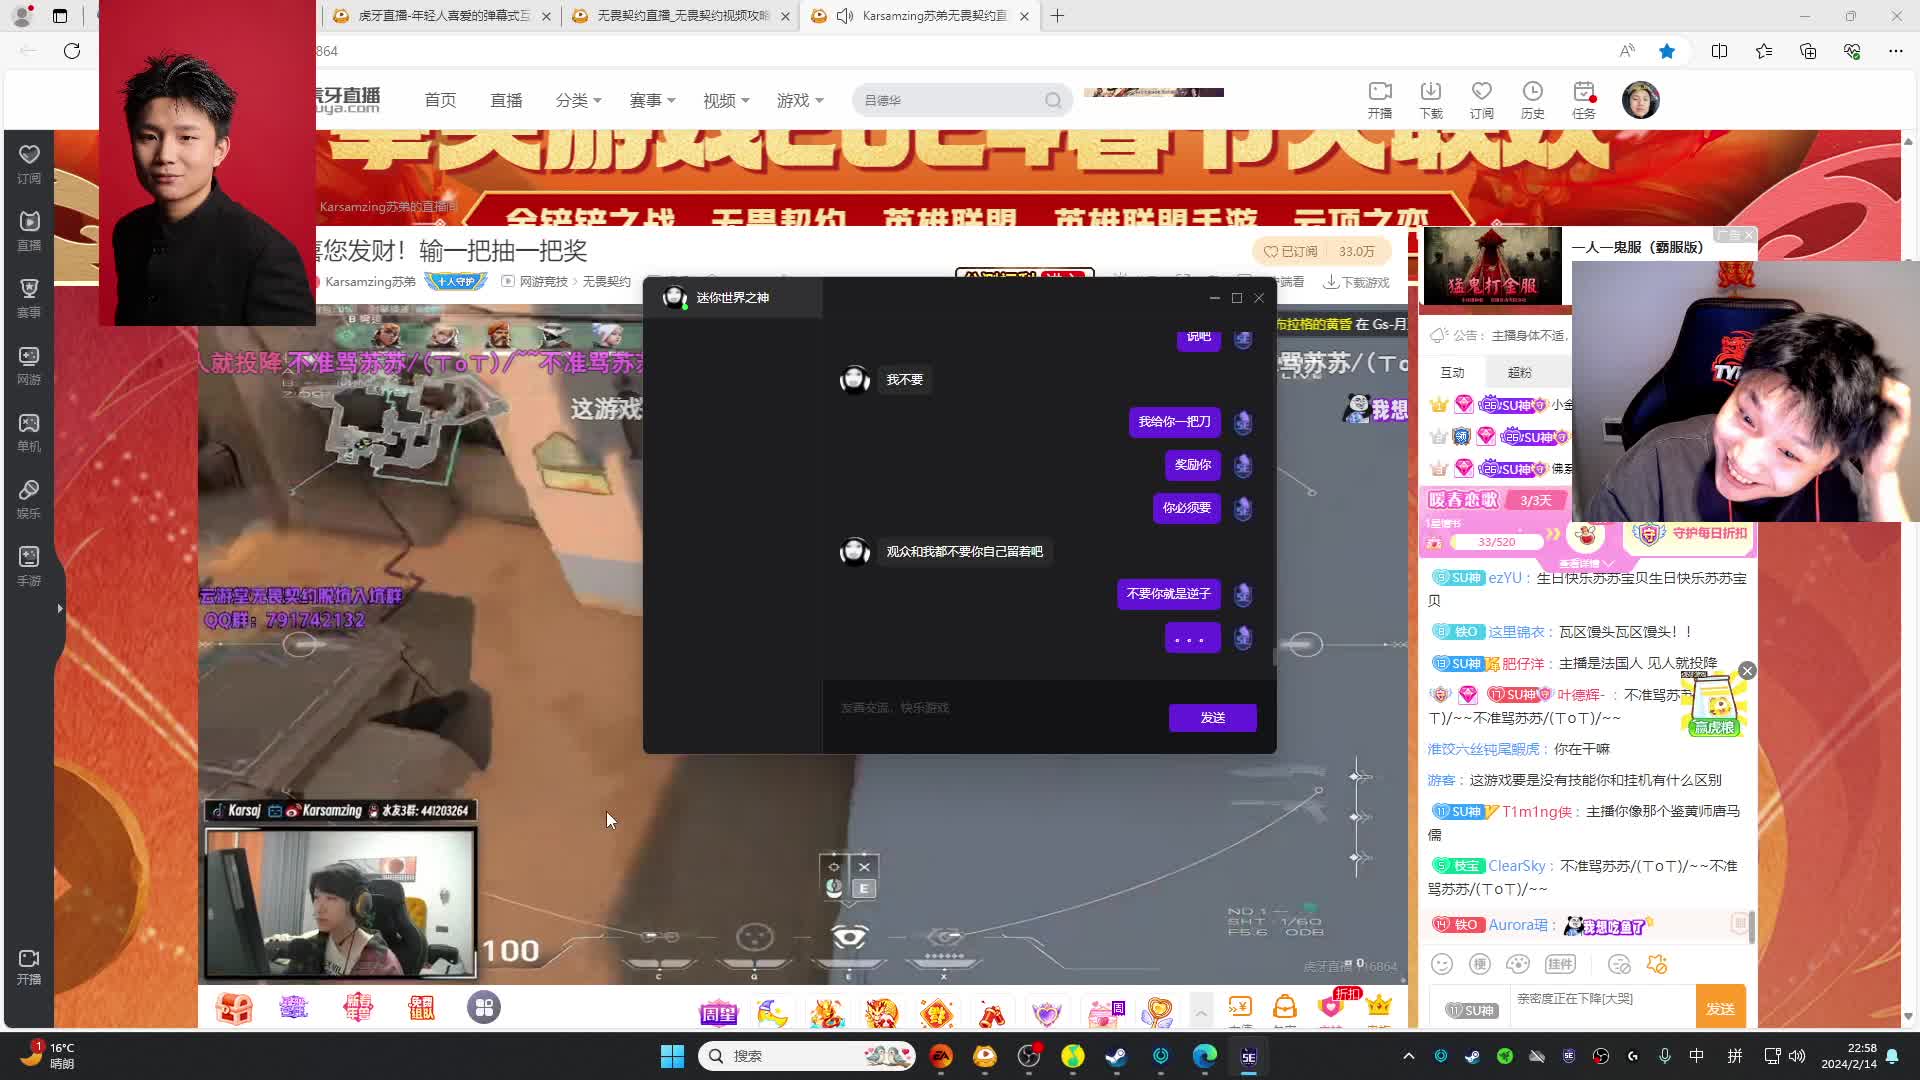Screen dimensions: 1920x1080
Task: Open the treasure chest gift icon
Action: (234, 1008)
